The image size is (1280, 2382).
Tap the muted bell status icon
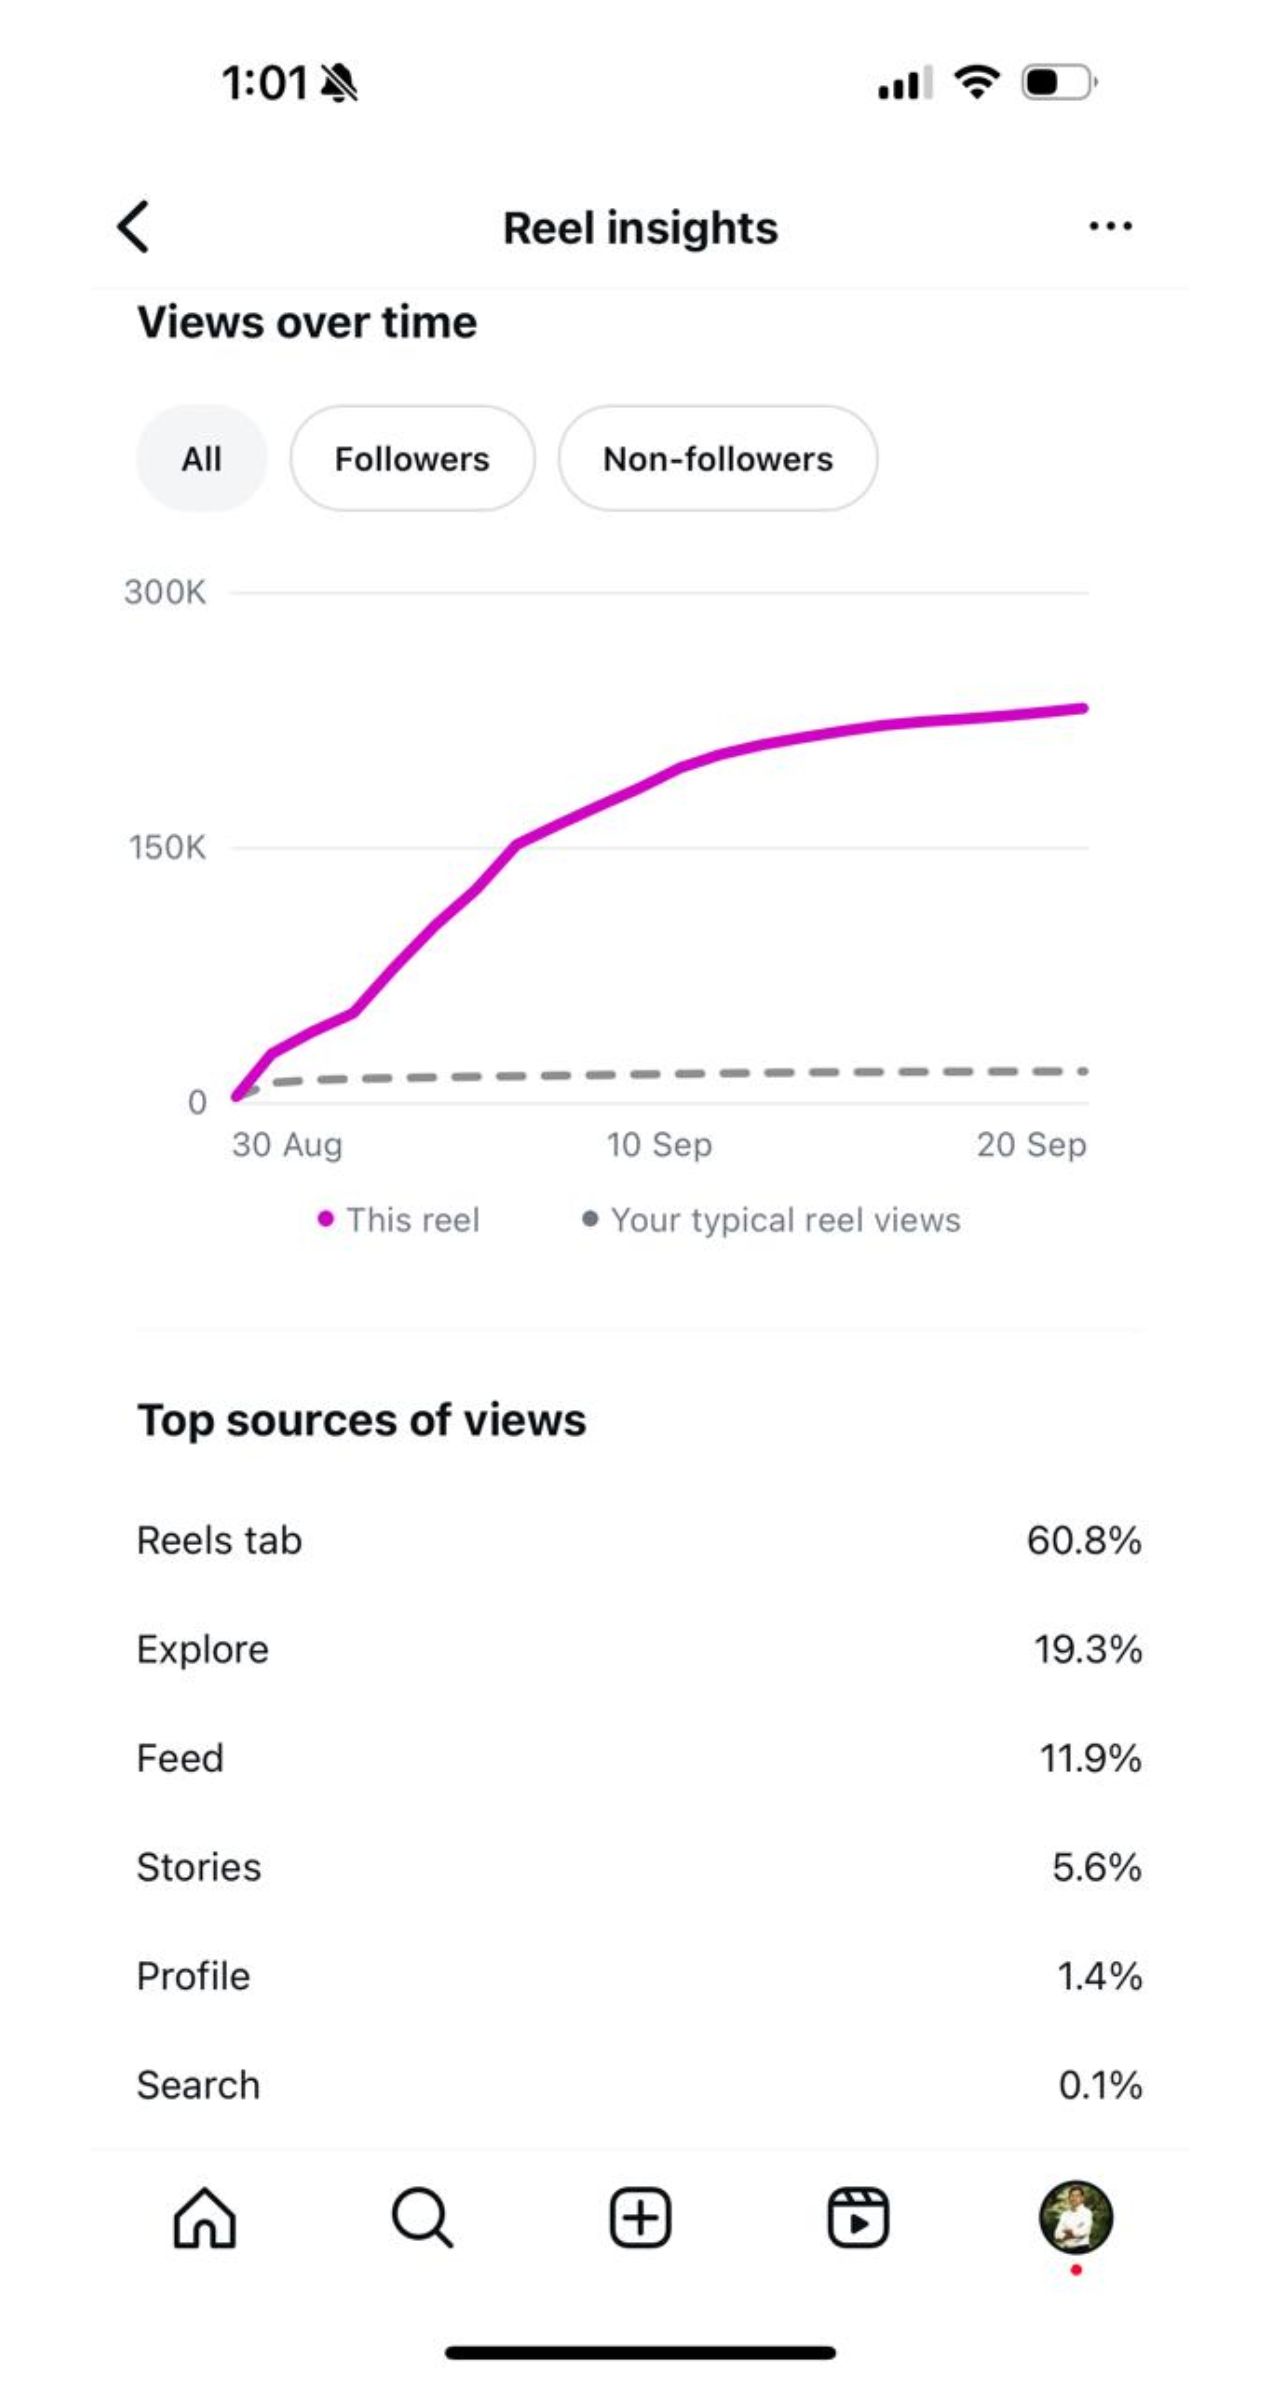[x=339, y=83]
